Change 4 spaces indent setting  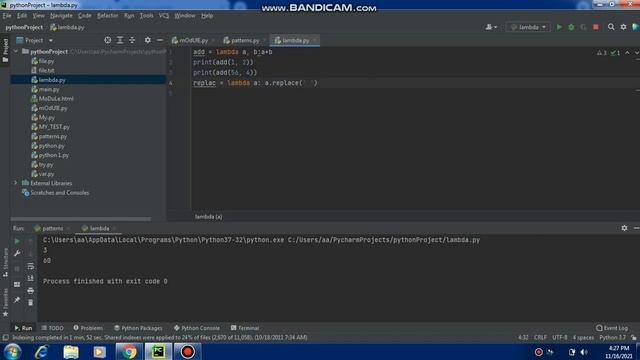tap(583, 338)
